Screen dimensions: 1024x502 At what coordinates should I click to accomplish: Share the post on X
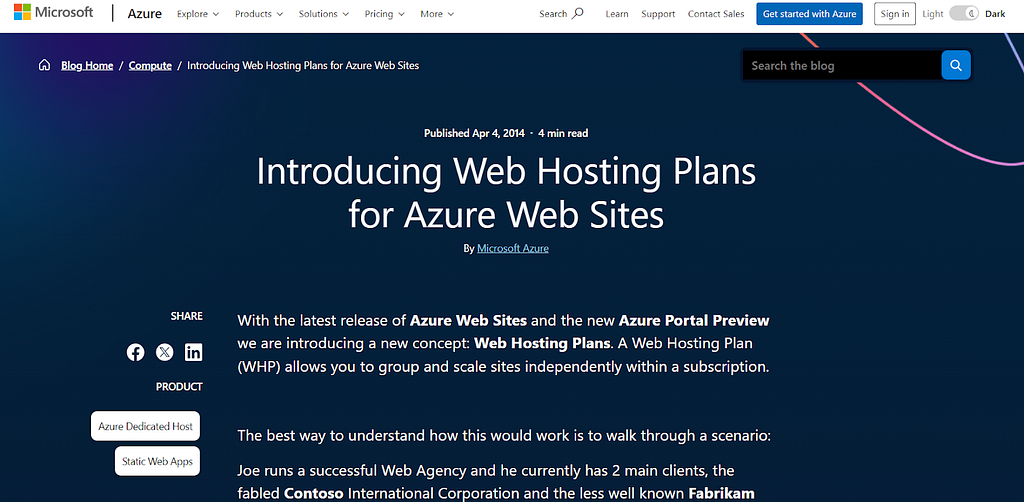point(165,353)
